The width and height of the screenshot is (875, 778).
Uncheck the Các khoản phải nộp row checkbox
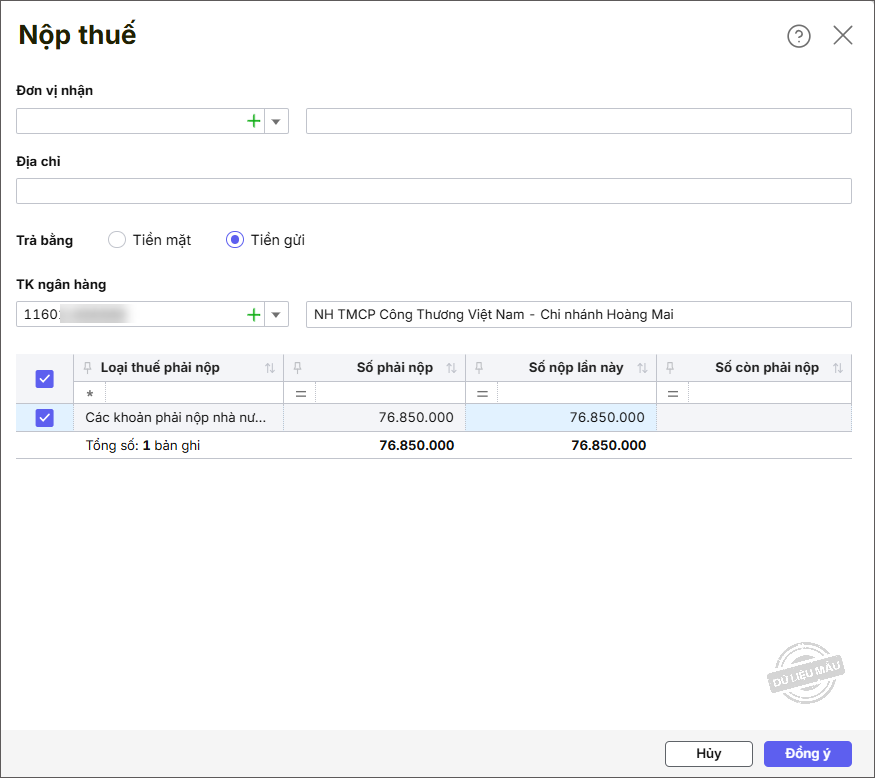pyautogui.click(x=44, y=417)
